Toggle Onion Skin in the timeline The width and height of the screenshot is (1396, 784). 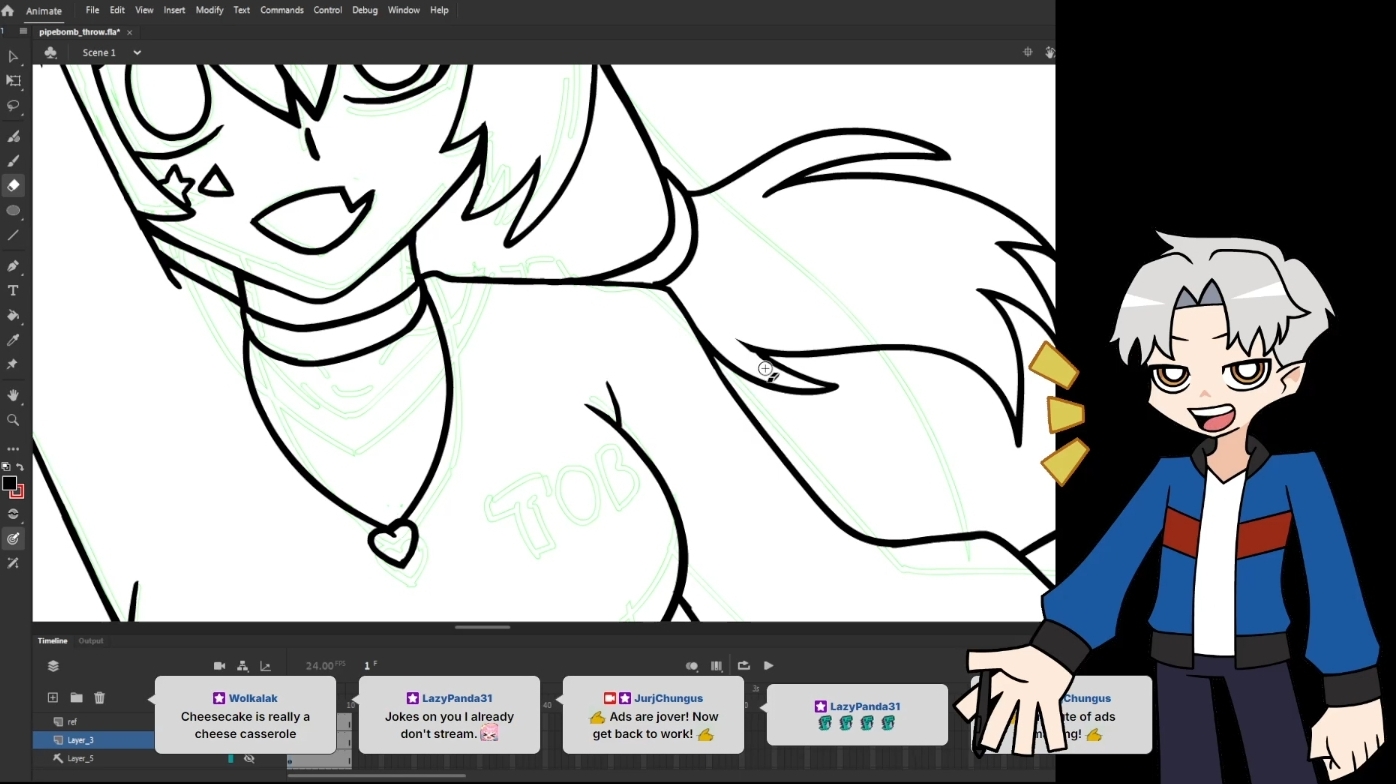692,666
